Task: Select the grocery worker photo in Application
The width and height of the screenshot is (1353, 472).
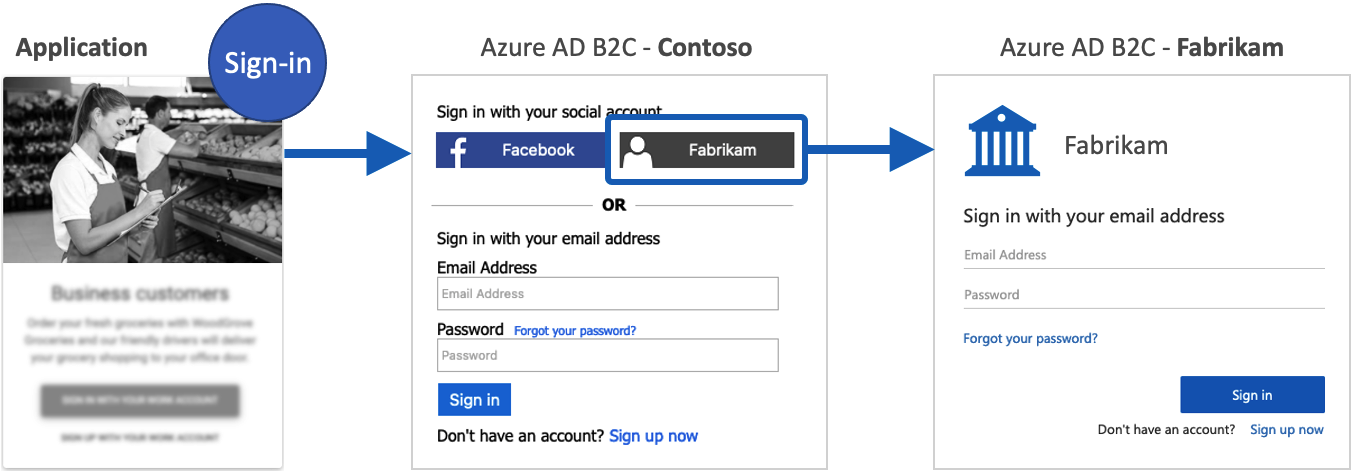Action: tap(143, 170)
